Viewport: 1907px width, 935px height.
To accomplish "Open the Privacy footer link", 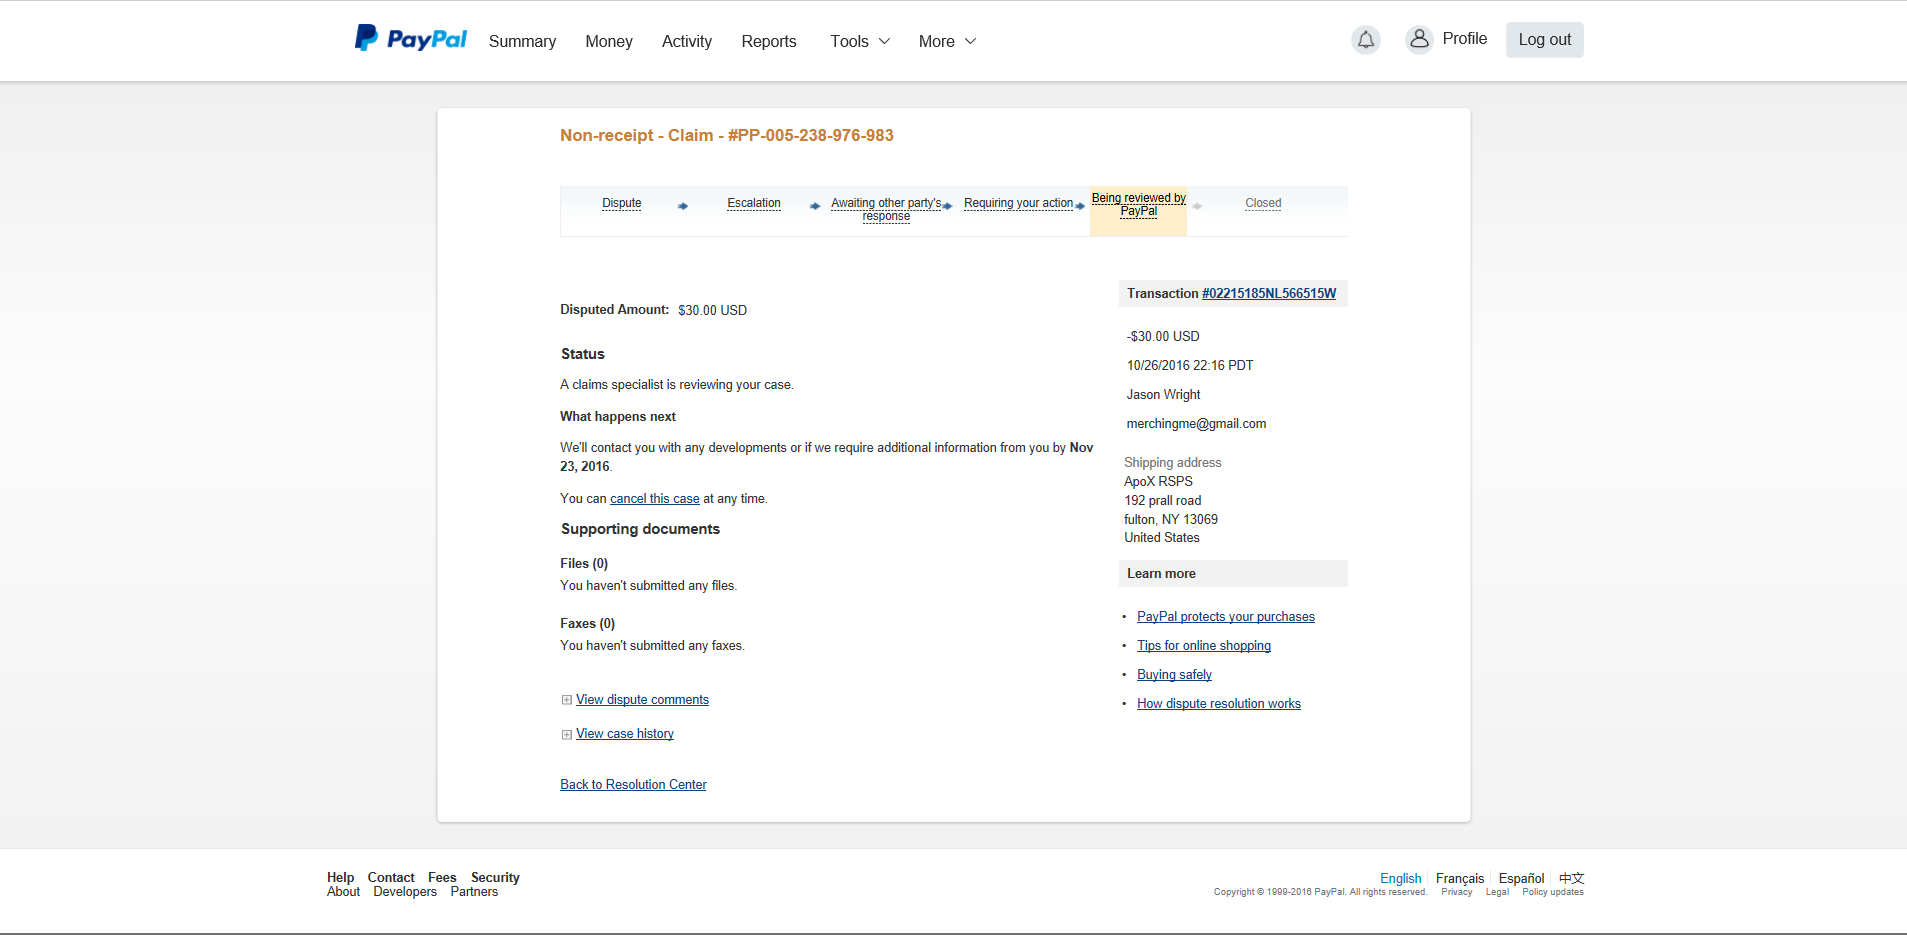I will 1457,892.
